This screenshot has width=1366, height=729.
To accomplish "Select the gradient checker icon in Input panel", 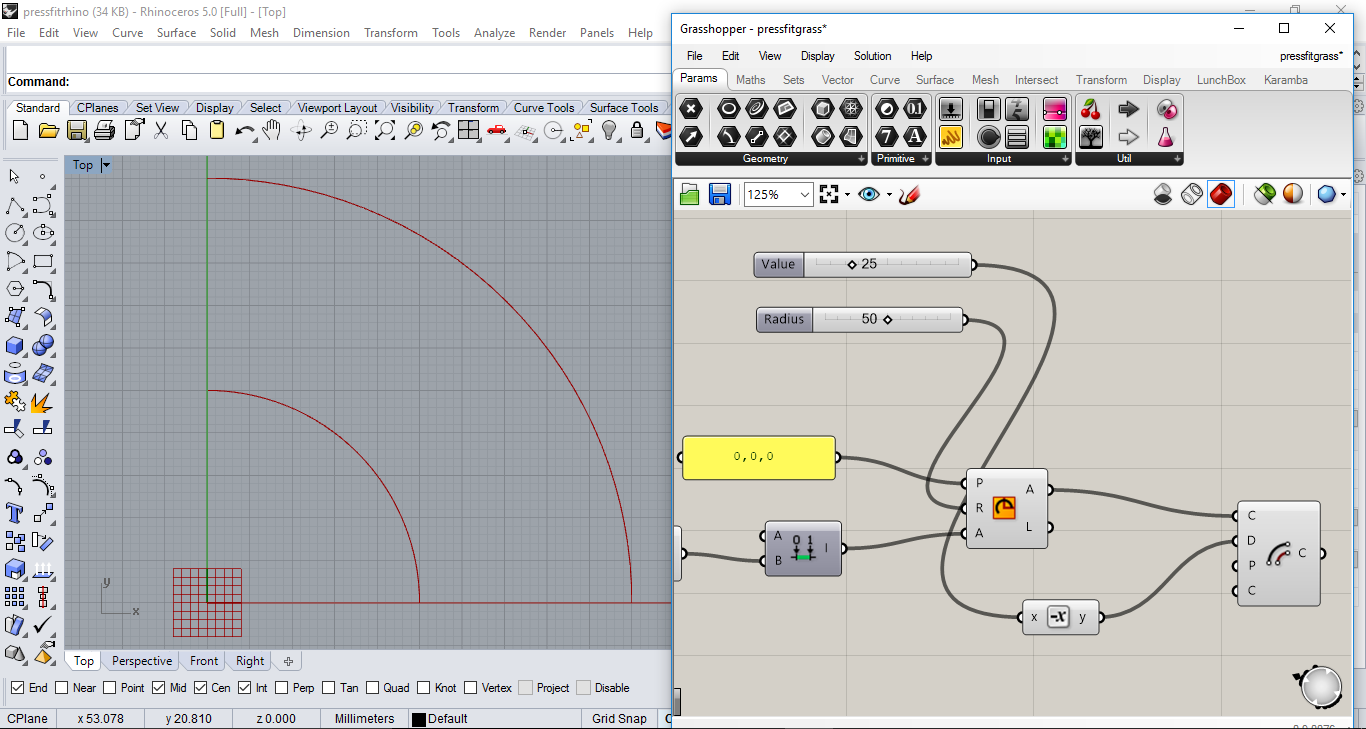I will tap(1055, 136).
